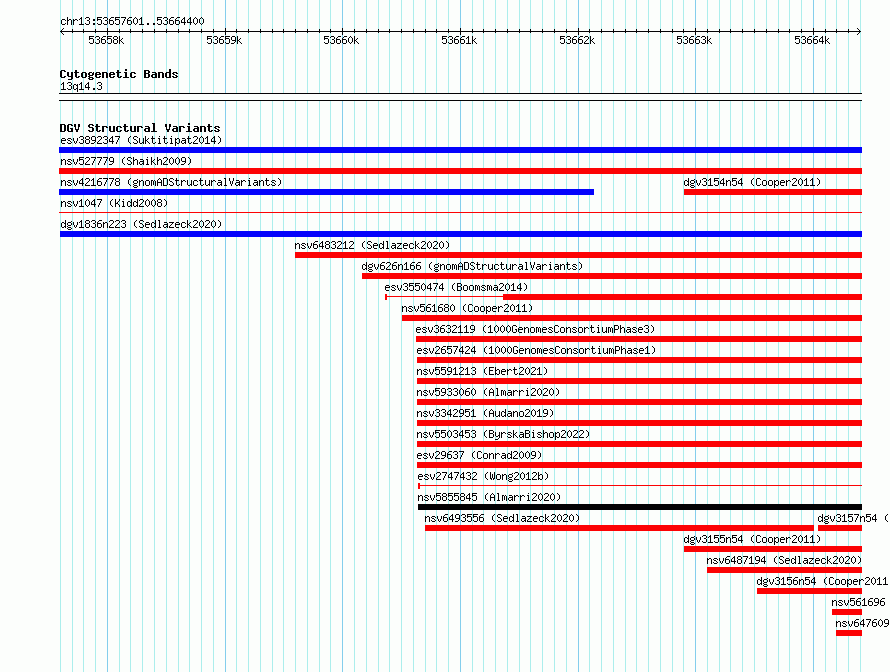This screenshot has width=890, height=672.
Task: Select nsv3342951 (Audano2019) label
Action: pyautogui.click(x=485, y=413)
